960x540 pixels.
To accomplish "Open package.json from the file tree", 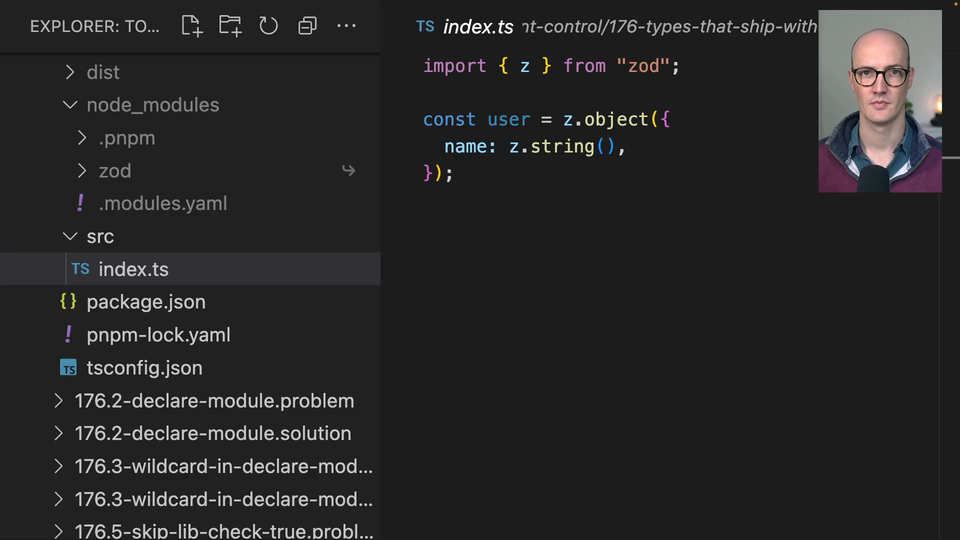I will (145, 302).
